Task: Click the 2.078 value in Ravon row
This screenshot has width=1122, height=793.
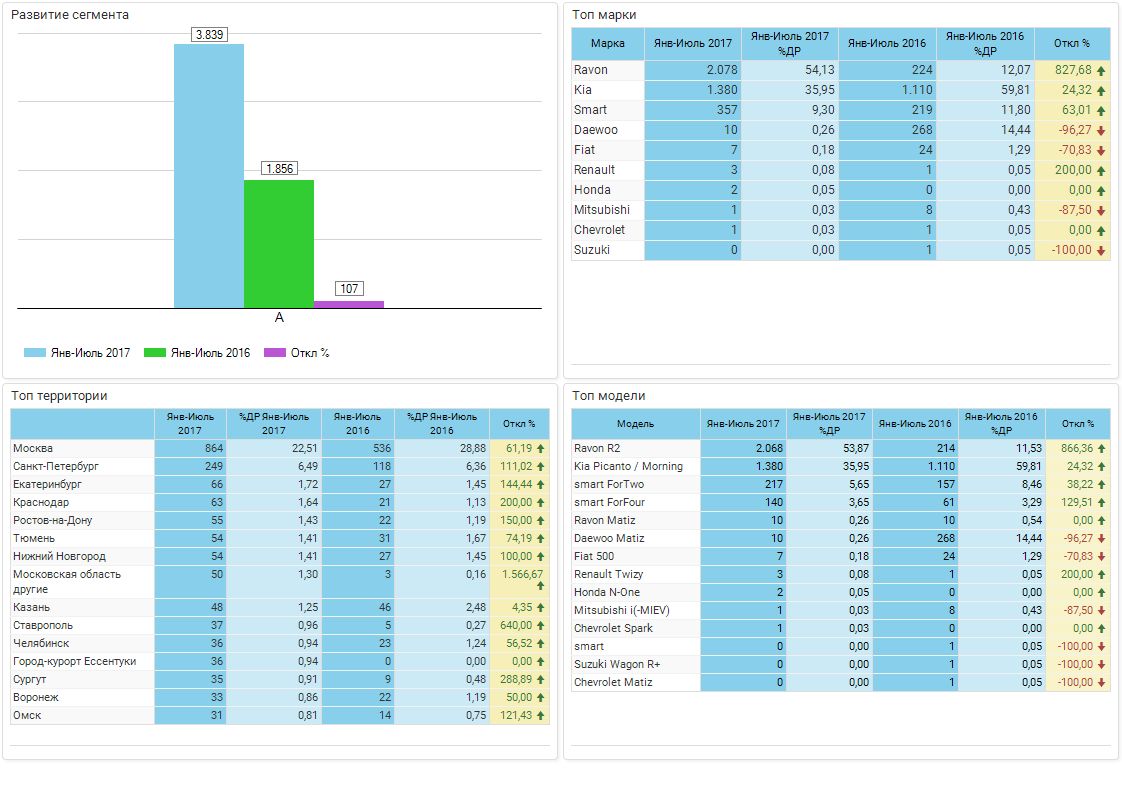Action: 722,70
